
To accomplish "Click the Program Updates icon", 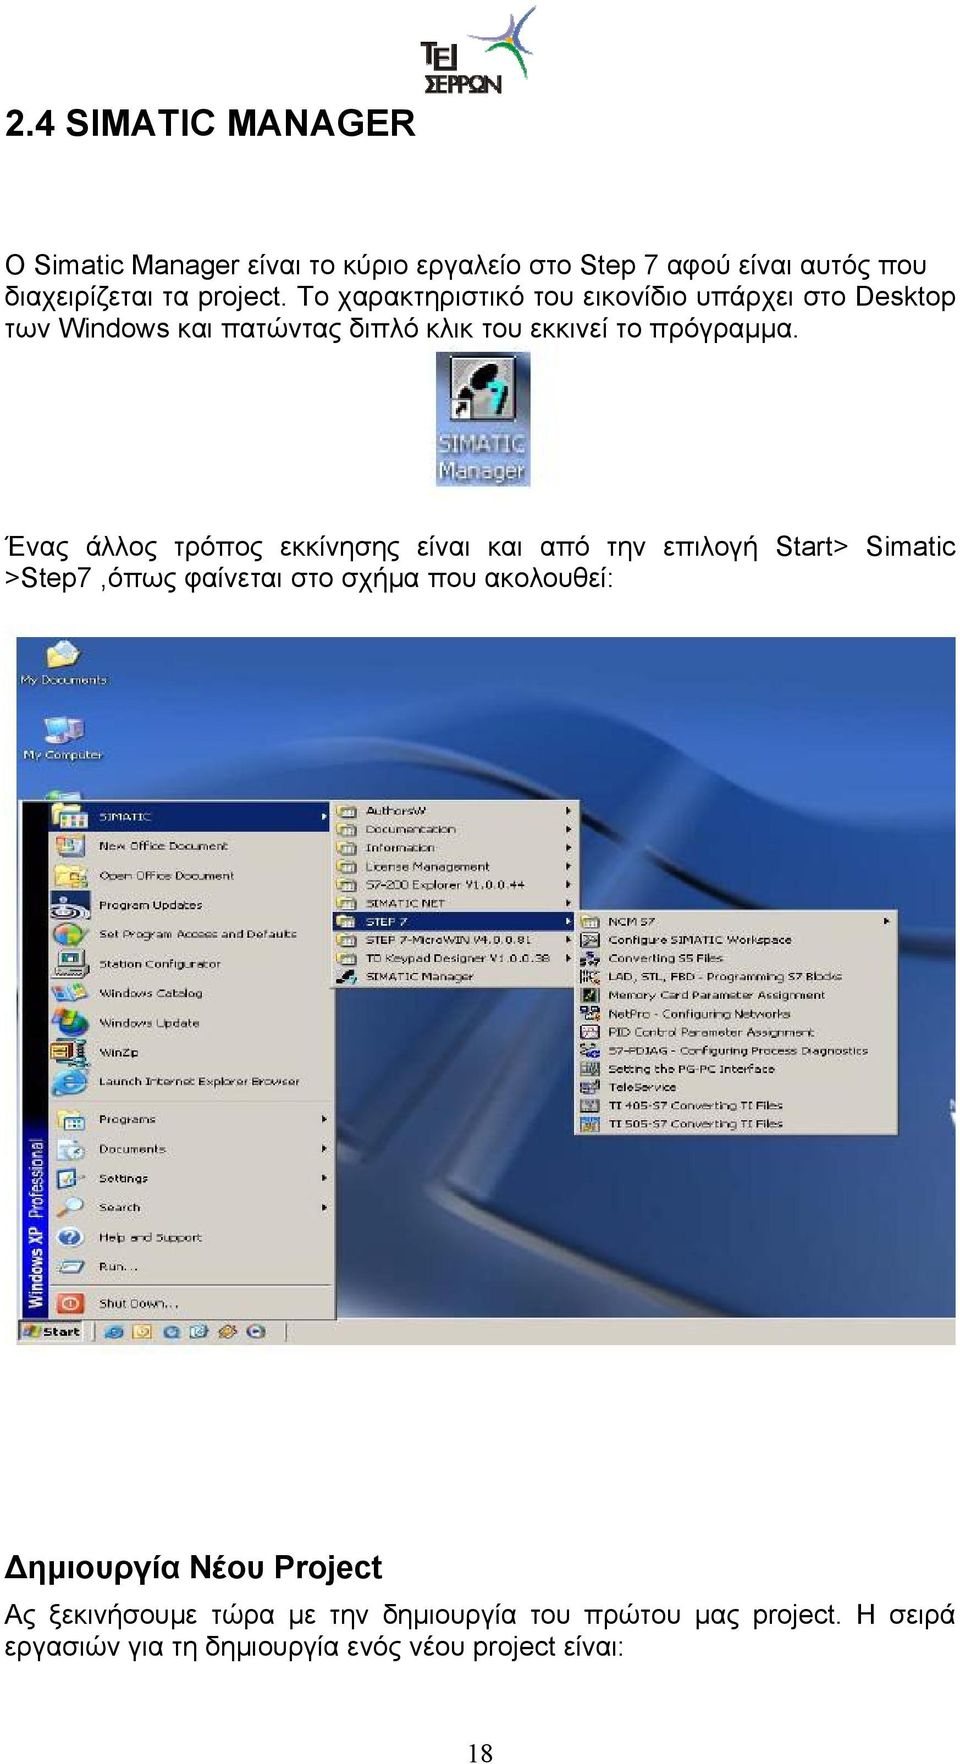I will 70,906.
